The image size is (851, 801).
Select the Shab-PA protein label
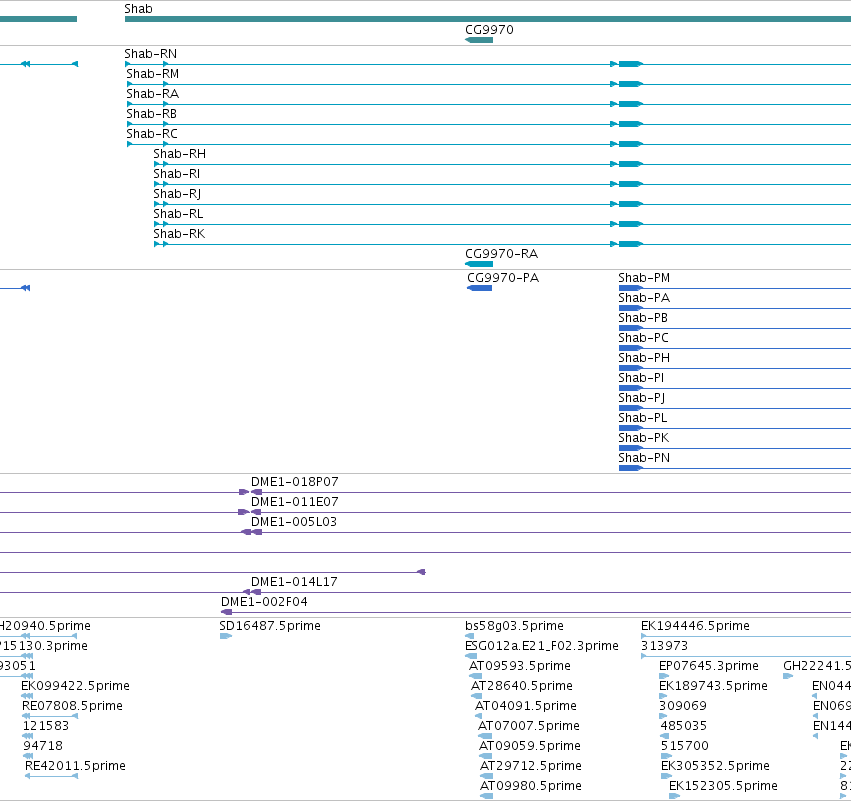click(x=644, y=298)
